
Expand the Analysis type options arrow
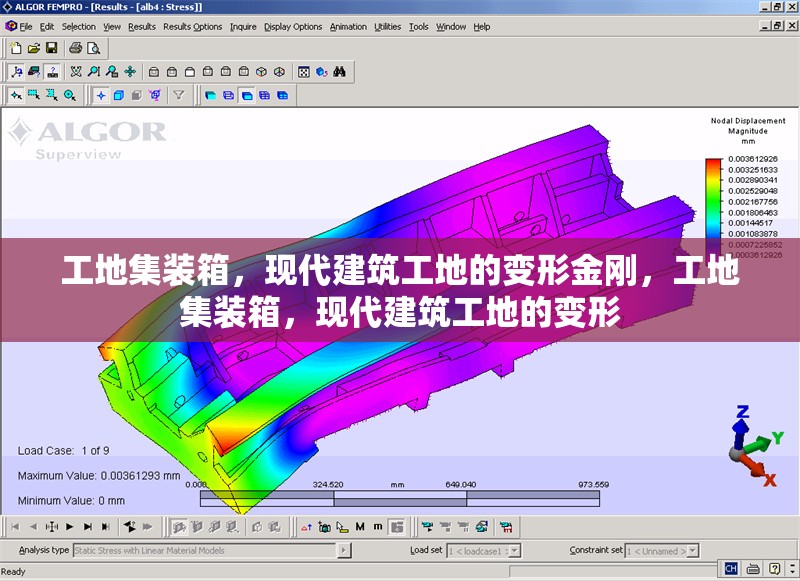(x=345, y=549)
